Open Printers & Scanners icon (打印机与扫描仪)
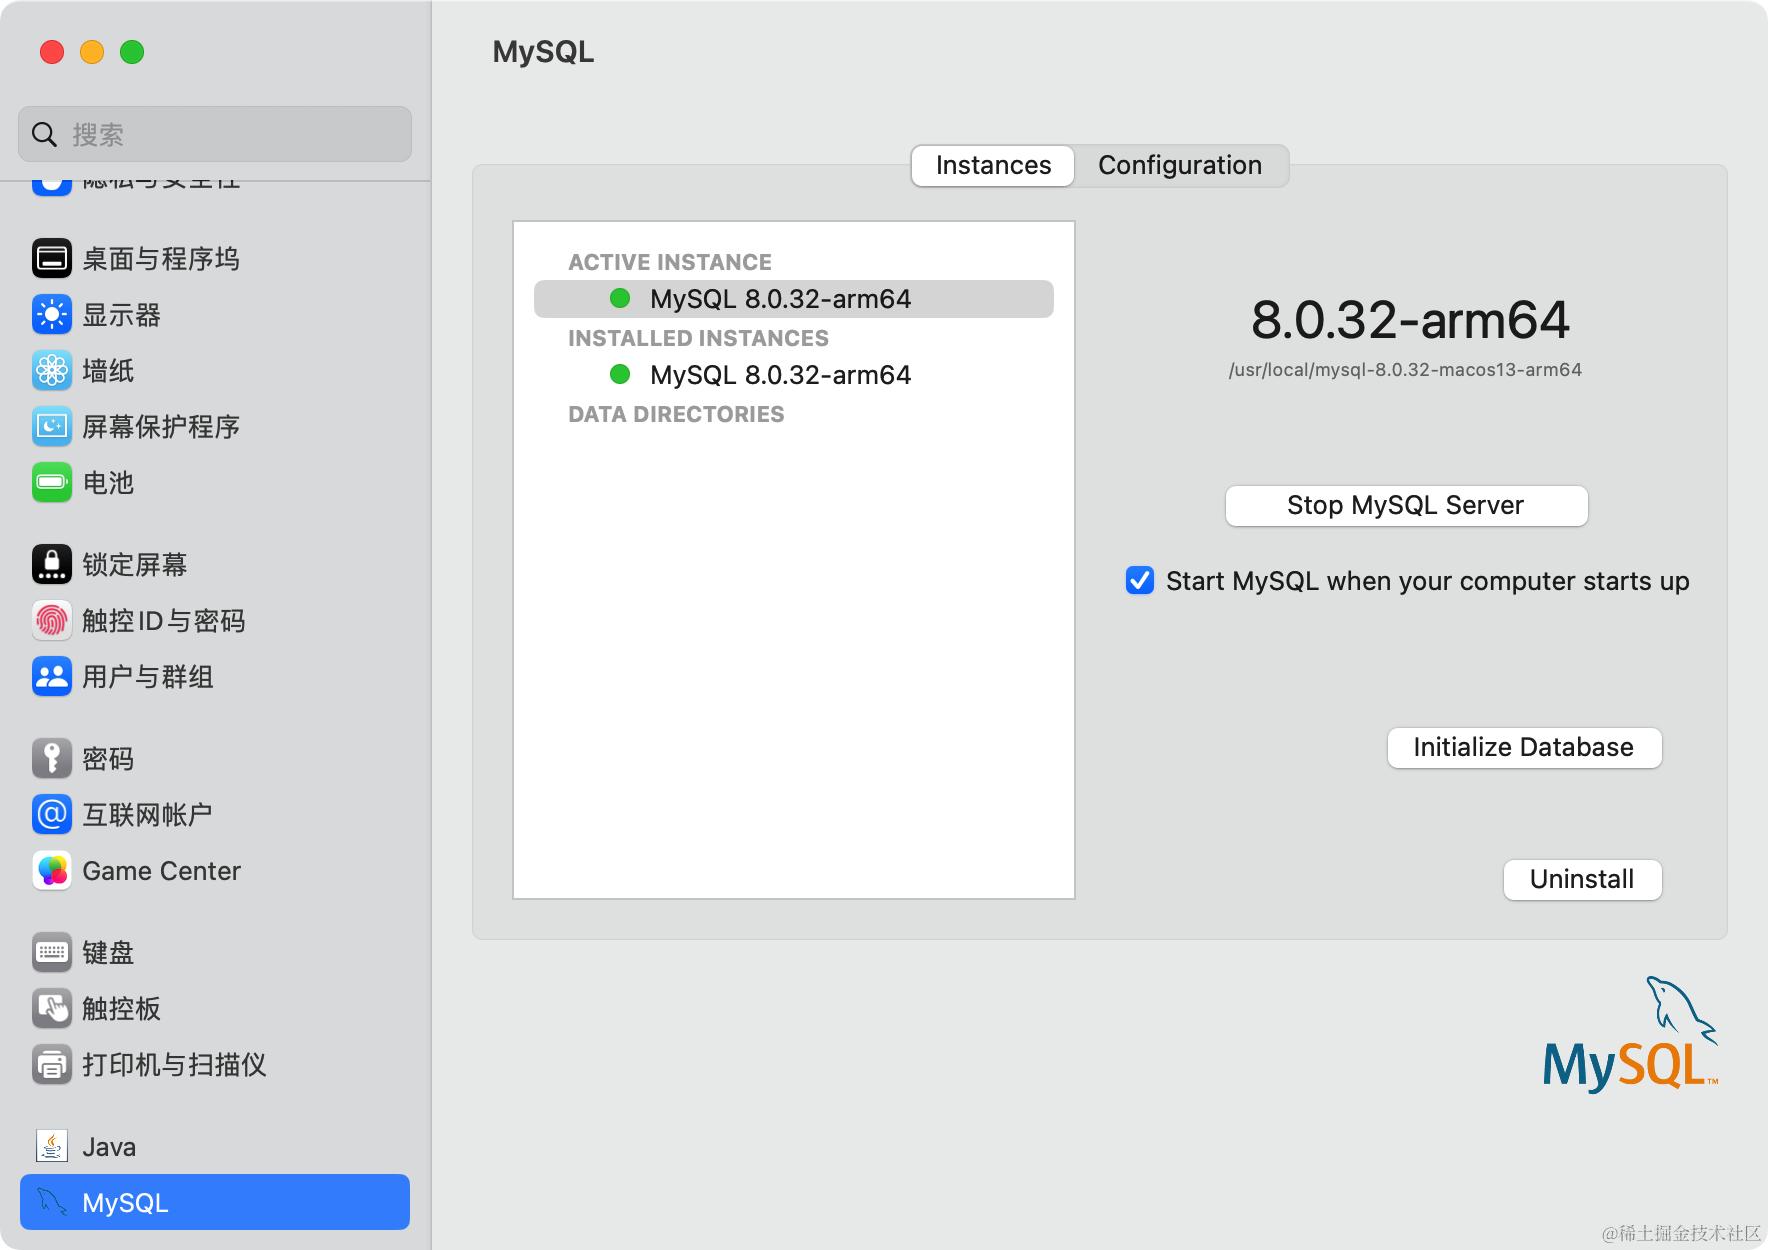This screenshot has width=1768, height=1250. coord(52,1065)
